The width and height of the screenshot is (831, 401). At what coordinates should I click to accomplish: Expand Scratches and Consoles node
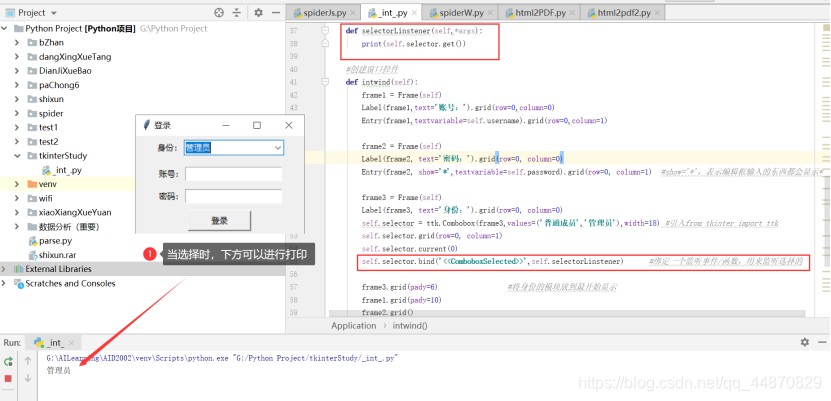pos(5,283)
